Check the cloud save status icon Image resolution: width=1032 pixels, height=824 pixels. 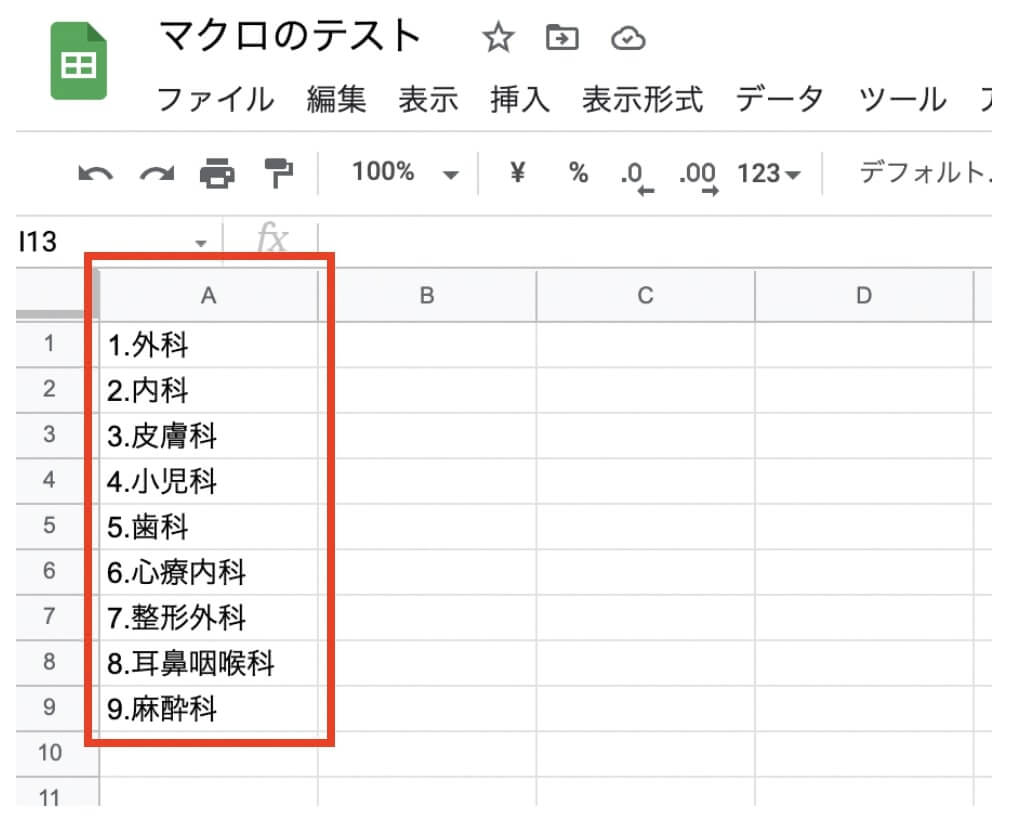point(627,38)
